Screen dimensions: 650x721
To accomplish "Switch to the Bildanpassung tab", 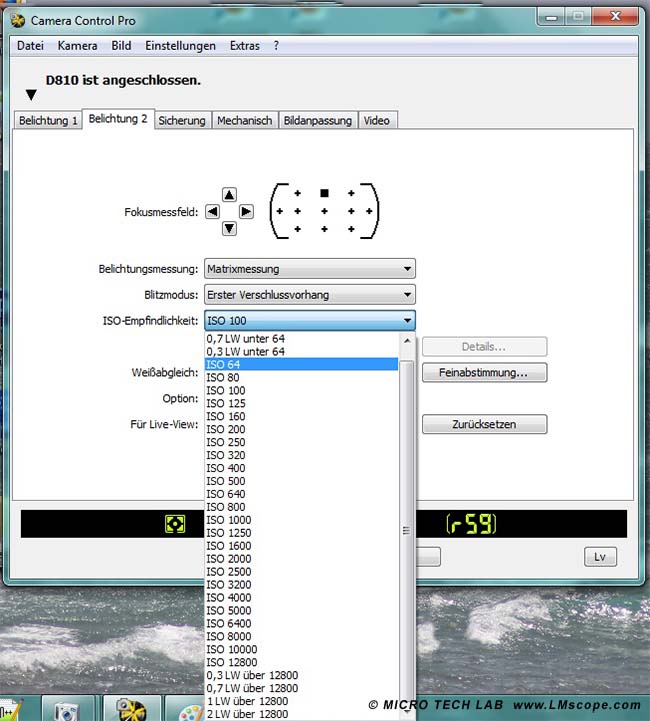I will point(318,120).
